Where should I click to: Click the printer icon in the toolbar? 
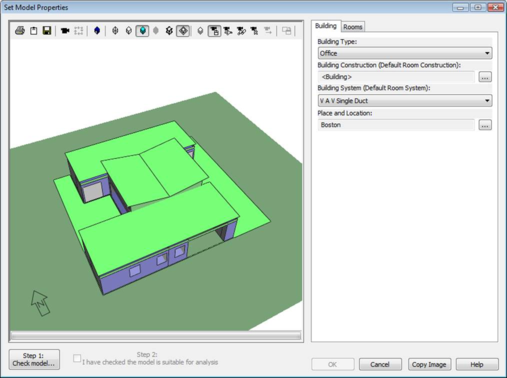[20, 31]
